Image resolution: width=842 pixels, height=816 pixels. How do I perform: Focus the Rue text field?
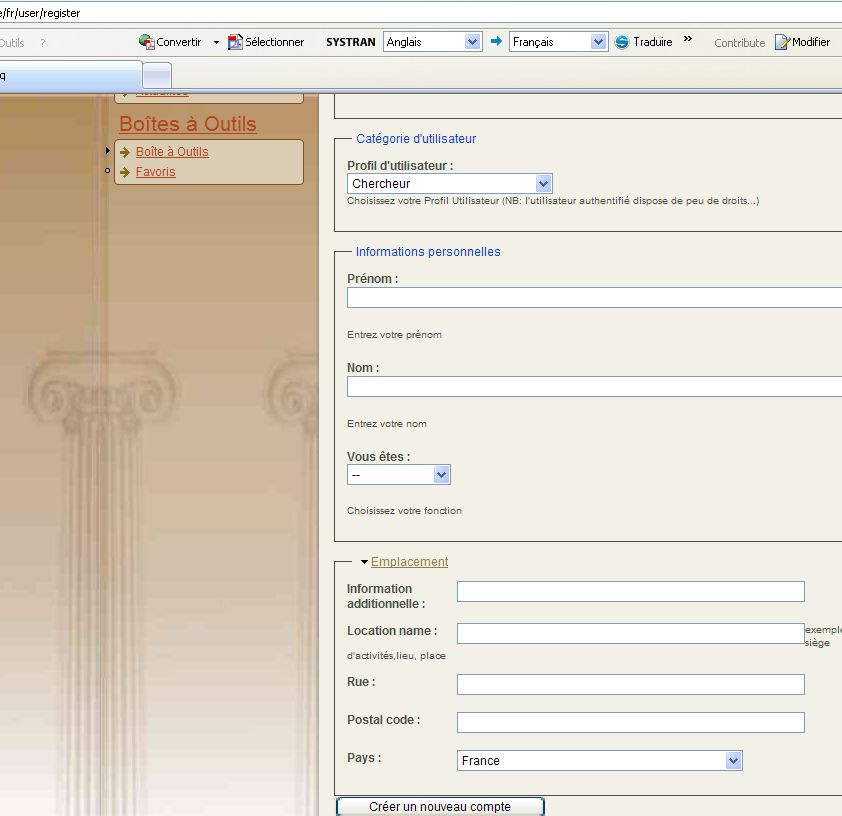(630, 684)
